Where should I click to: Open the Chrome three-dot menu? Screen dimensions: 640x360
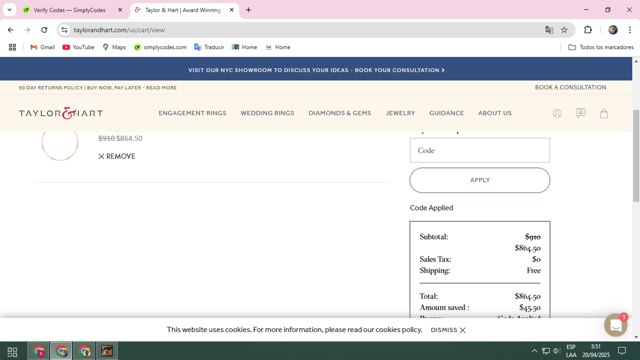pos(630,30)
